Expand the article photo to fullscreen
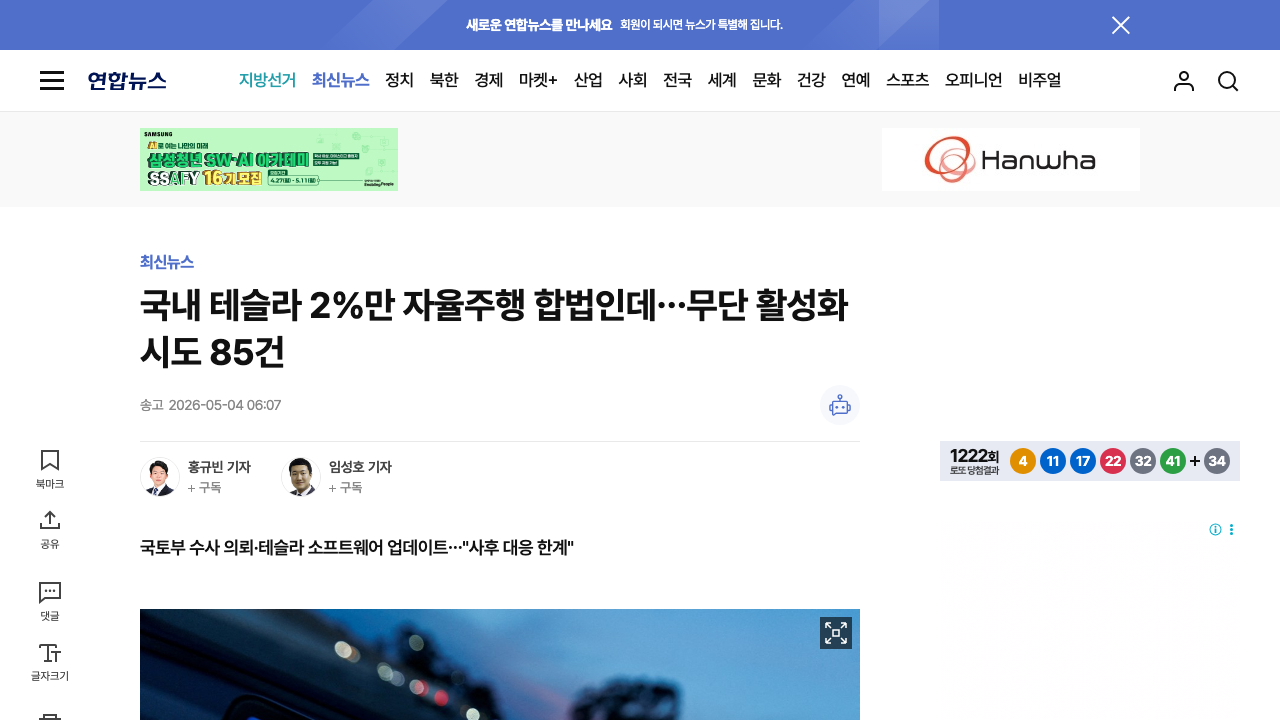This screenshot has width=1280, height=720. (836, 633)
